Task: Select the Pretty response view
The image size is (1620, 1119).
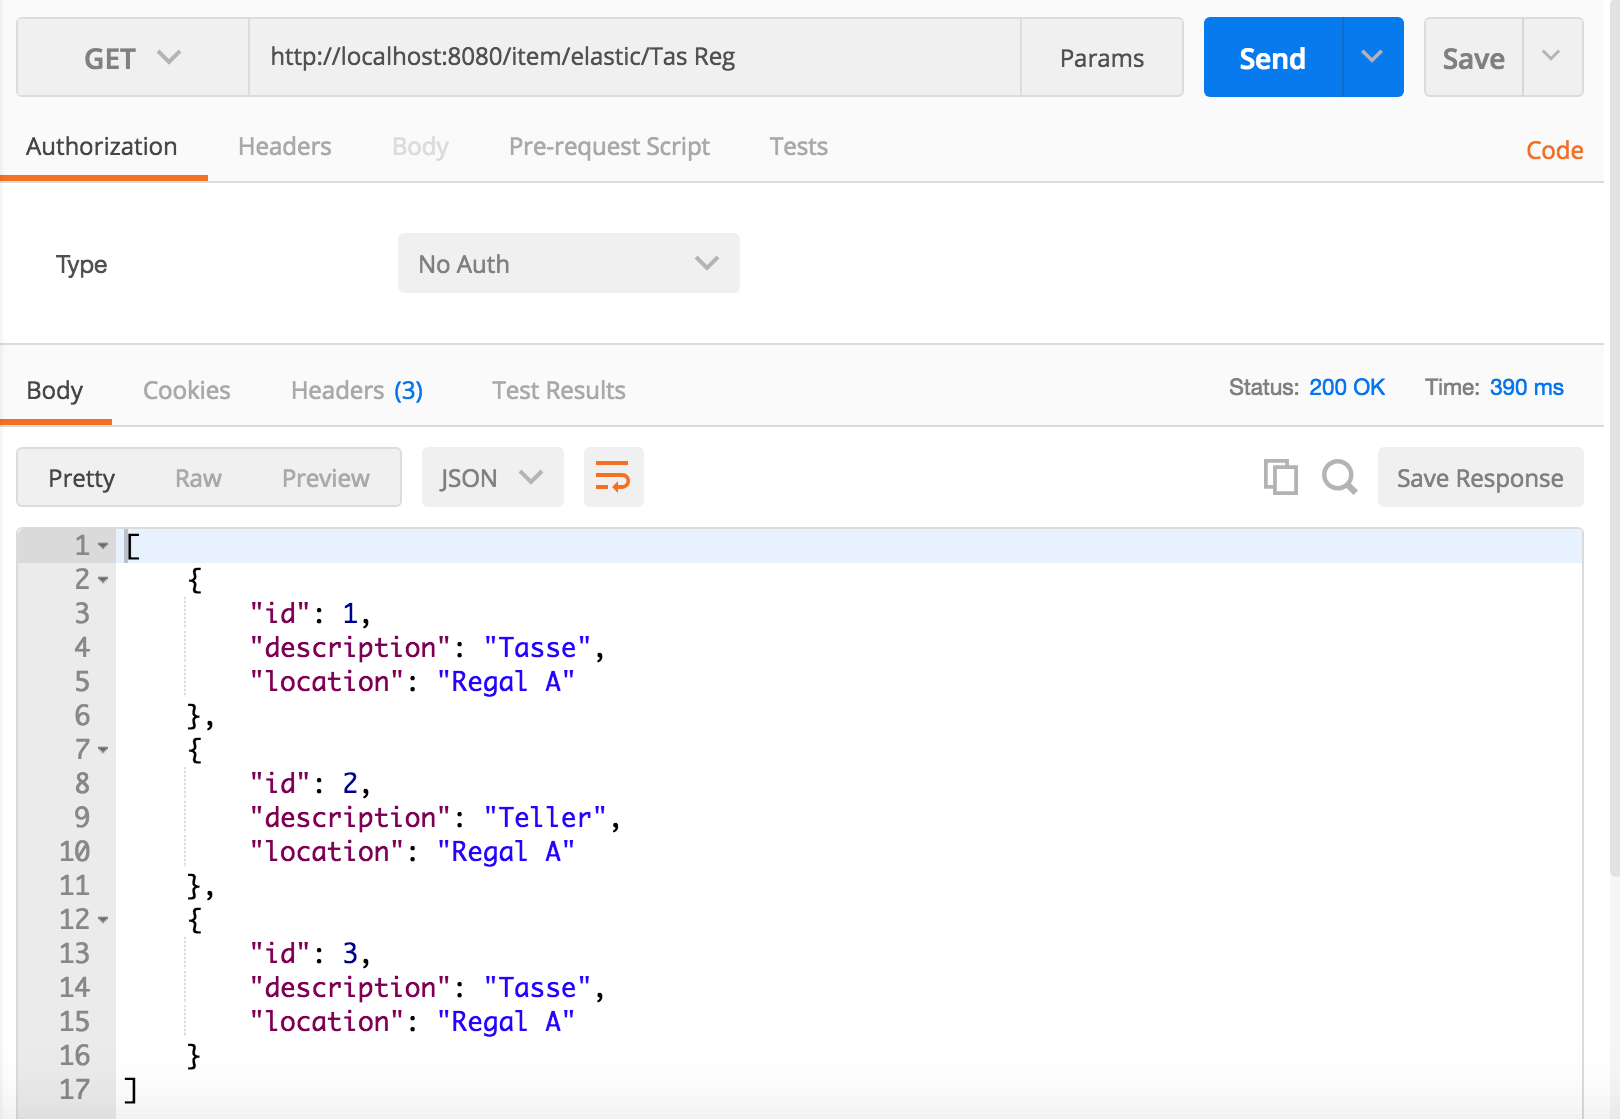Action: tap(82, 478)
